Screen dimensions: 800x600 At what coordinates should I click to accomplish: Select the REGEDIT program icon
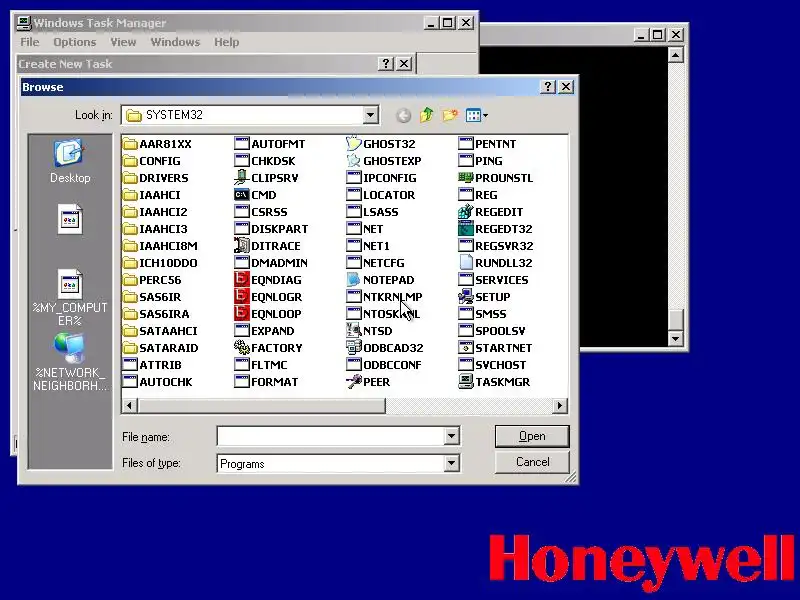pyautogui.click(x=465, y=212)
